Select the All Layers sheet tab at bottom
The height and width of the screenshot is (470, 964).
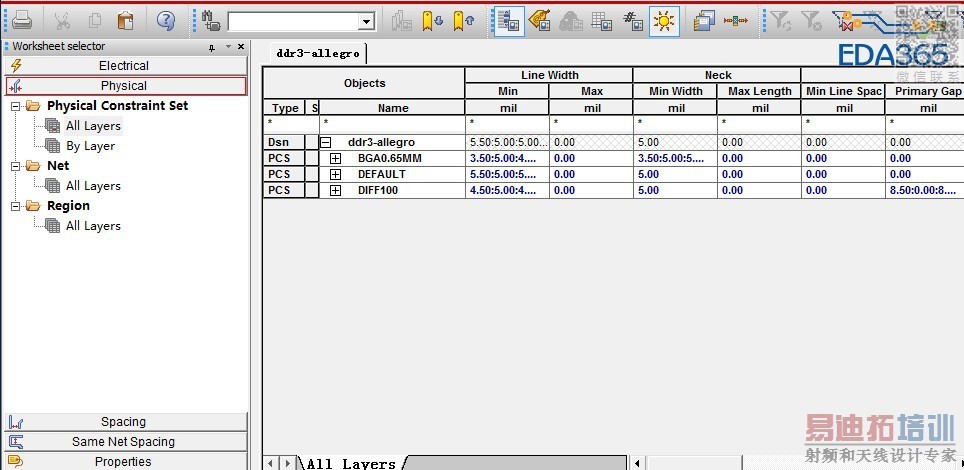(351, 463)
